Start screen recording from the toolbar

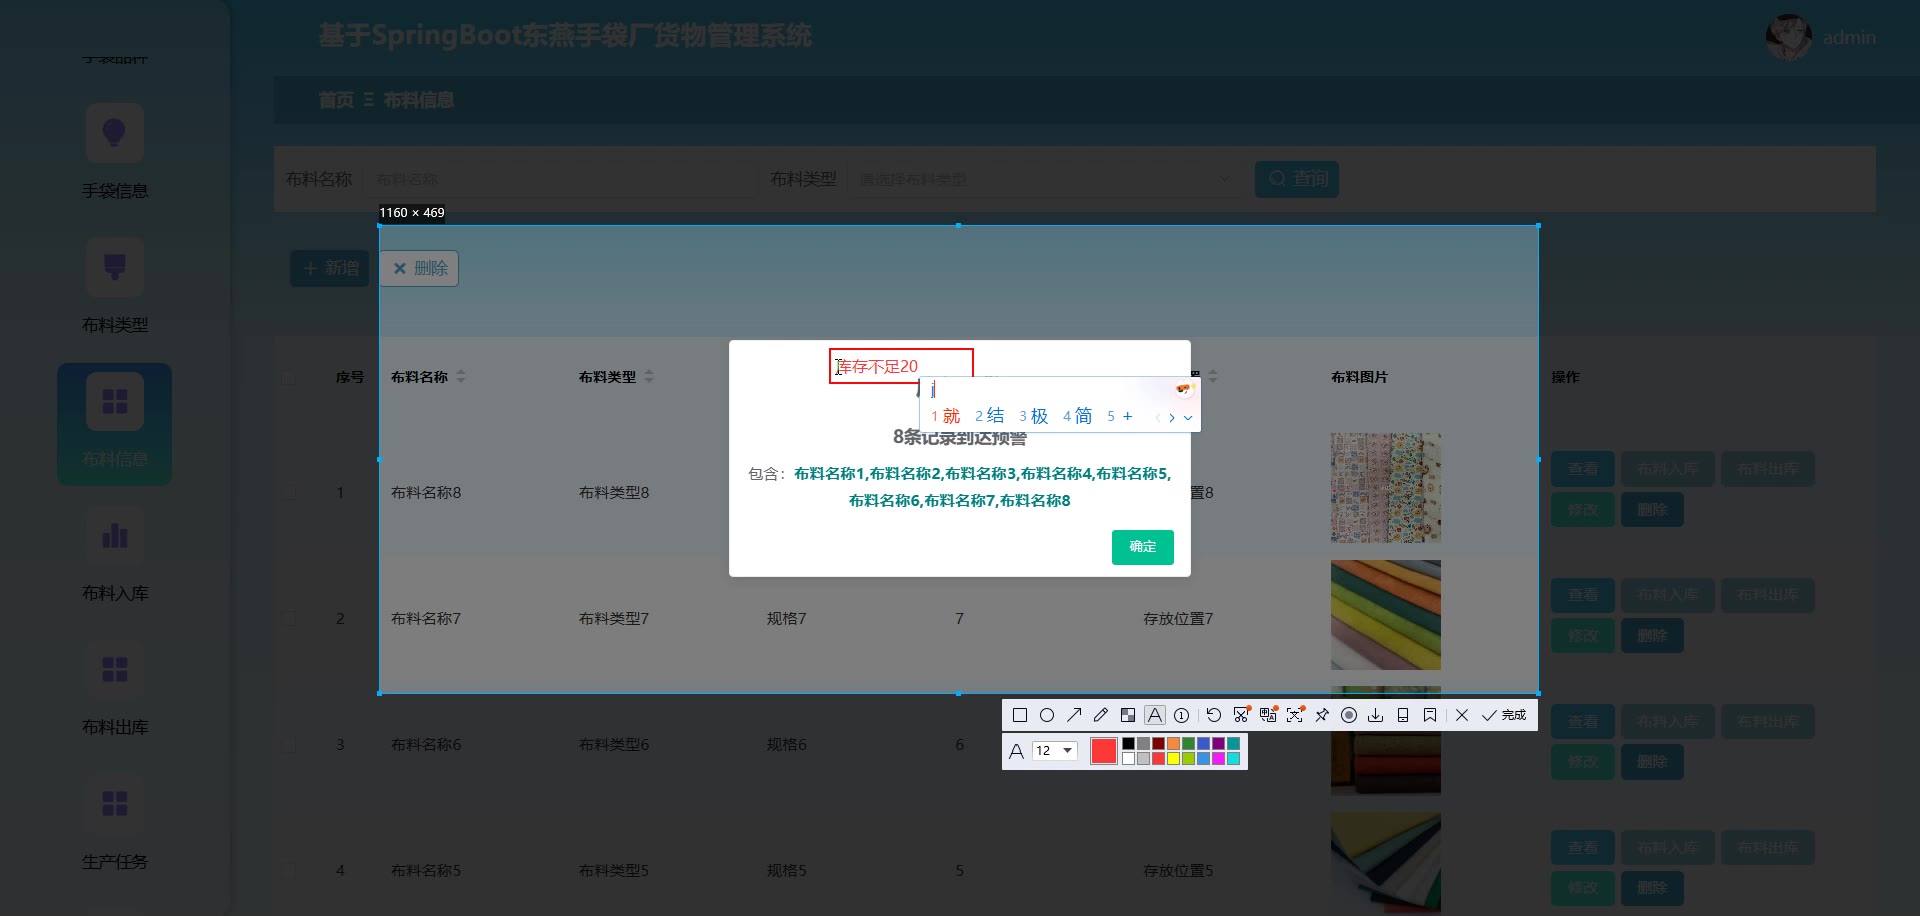1349,715
